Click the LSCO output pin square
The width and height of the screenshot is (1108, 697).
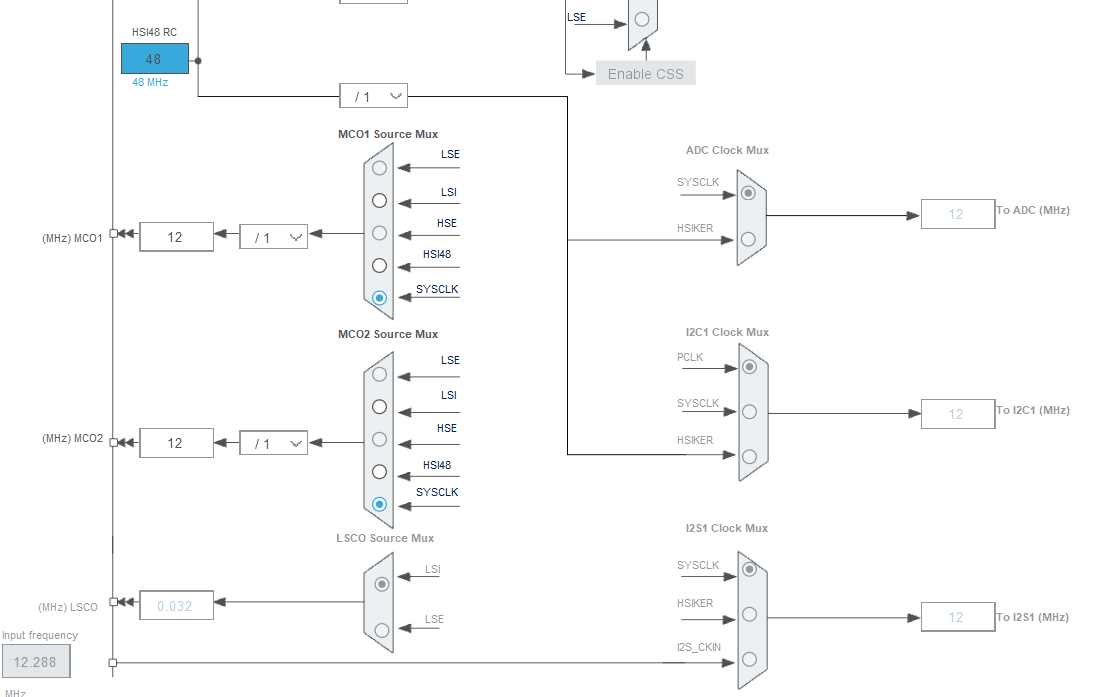coord(113,602)
